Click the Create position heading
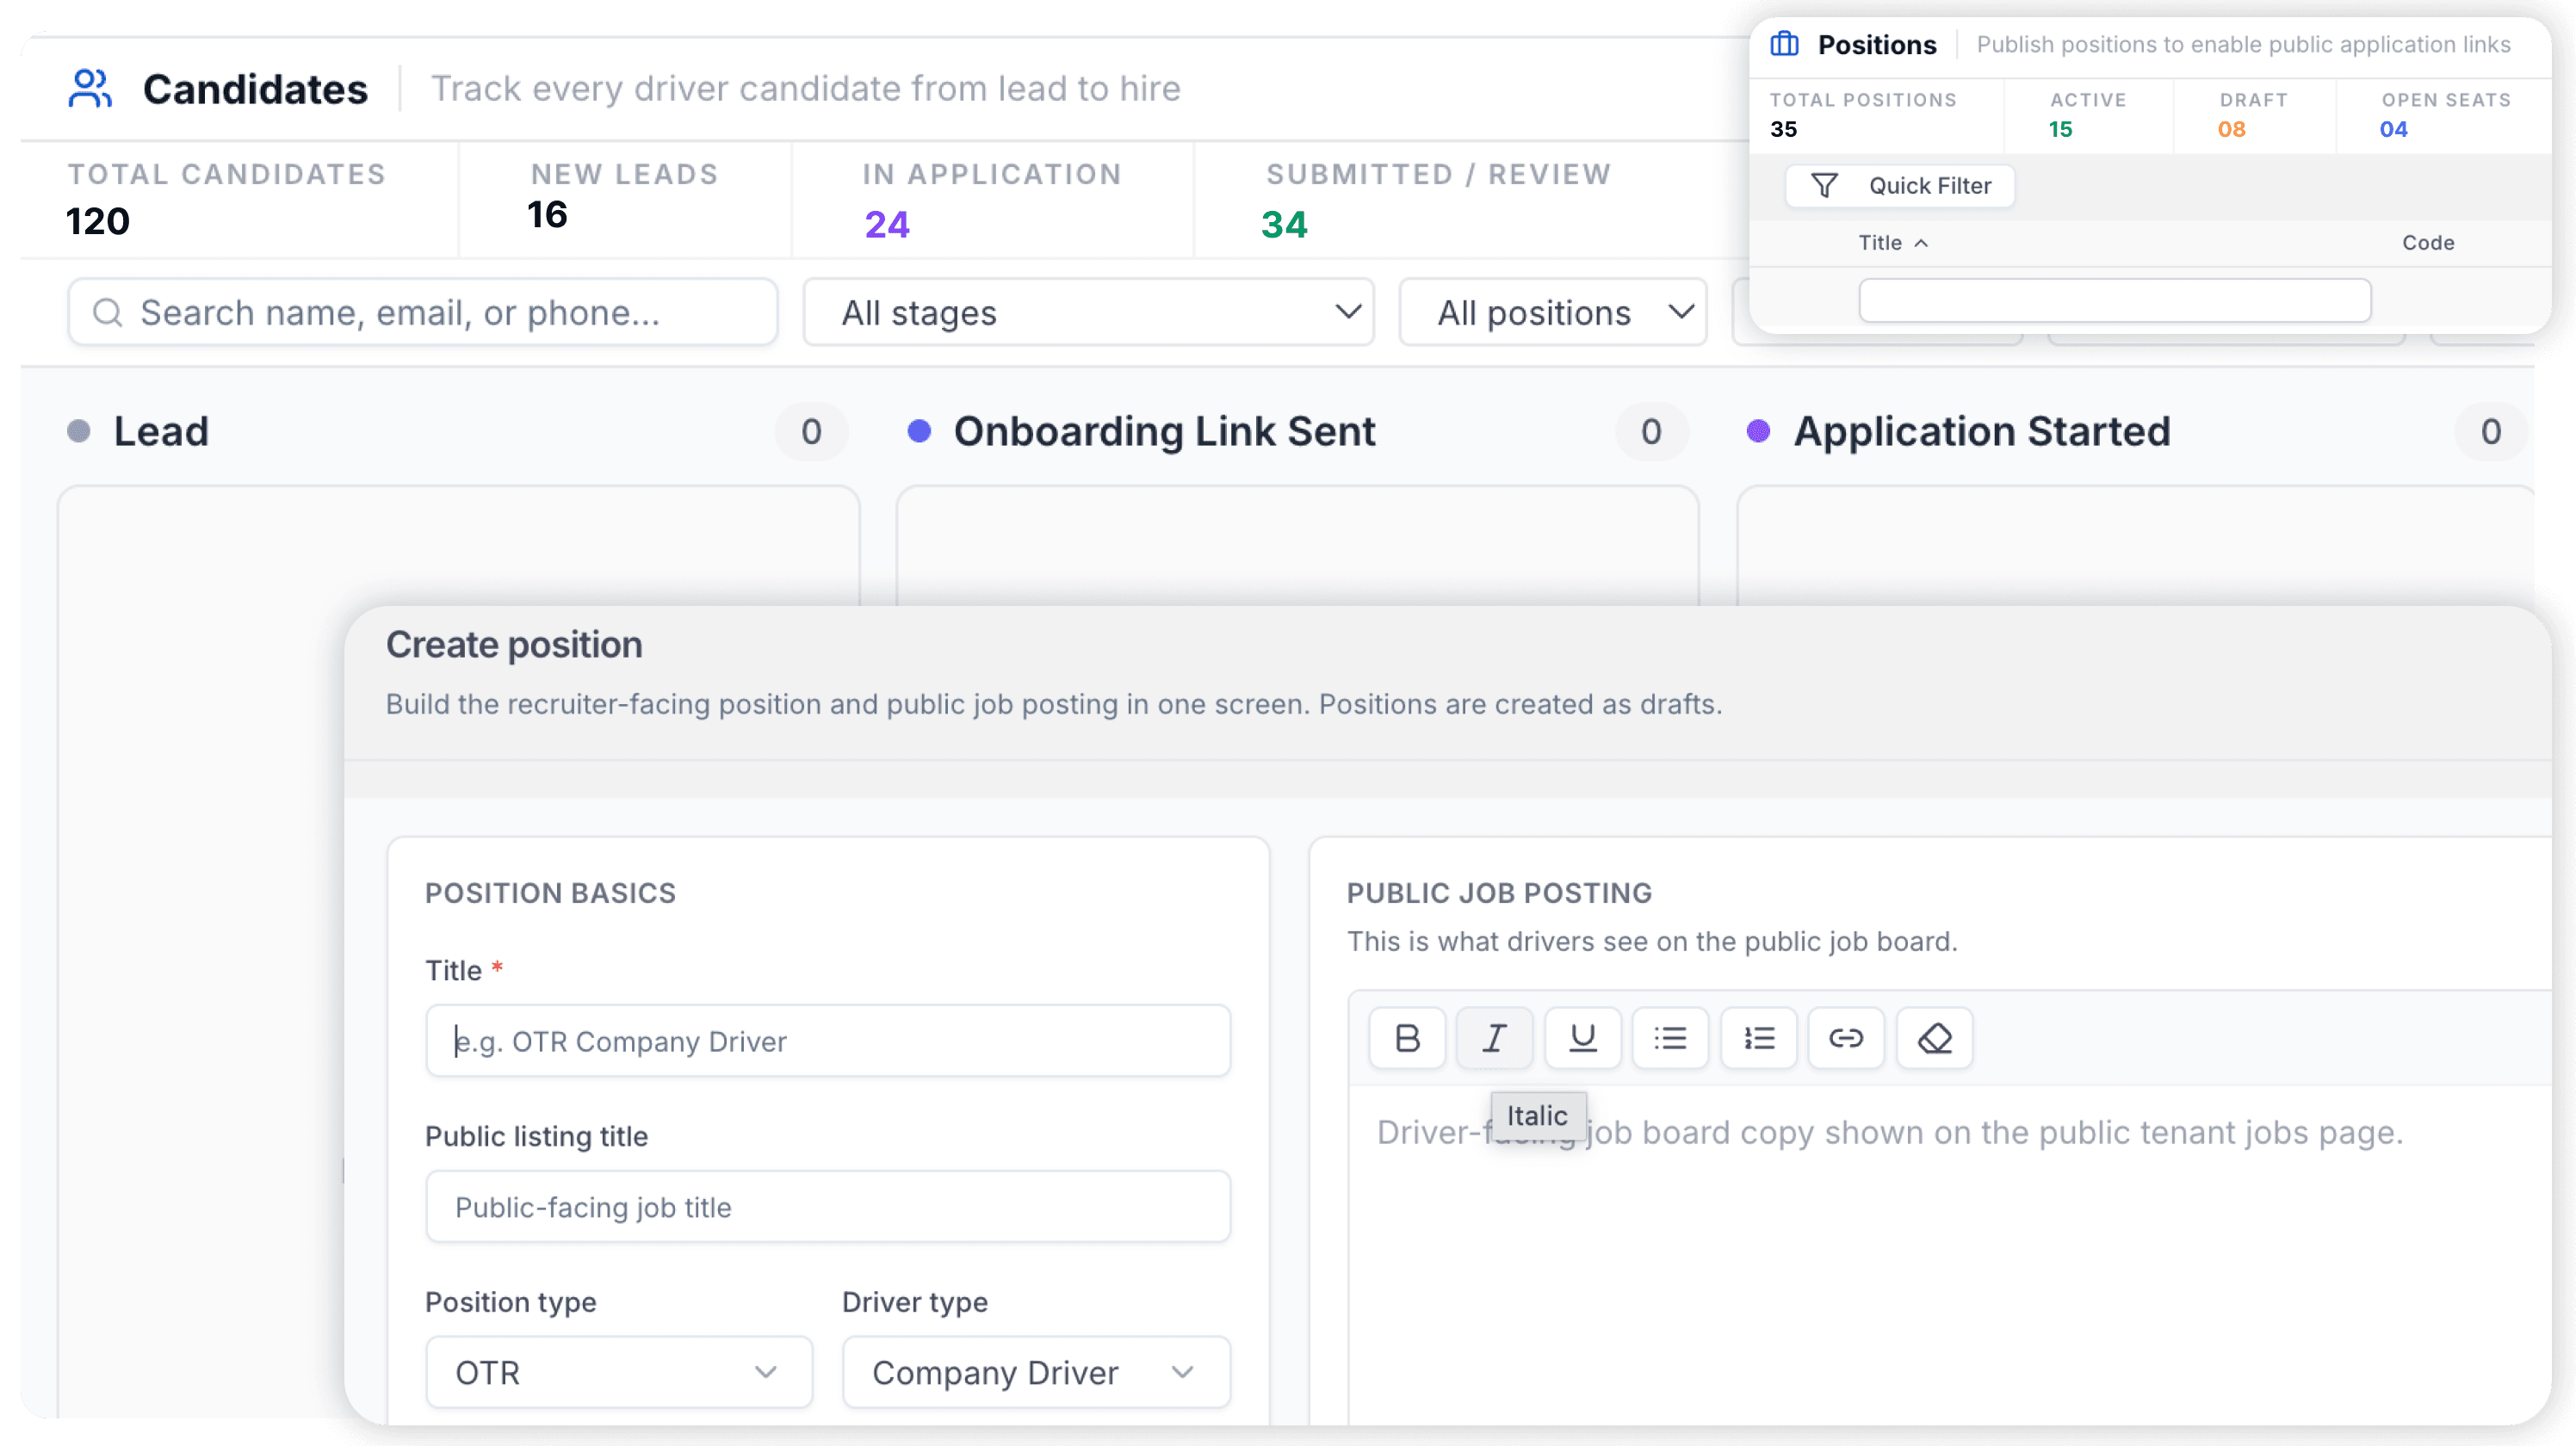The image size is (2576, 1446). [514, 645]
